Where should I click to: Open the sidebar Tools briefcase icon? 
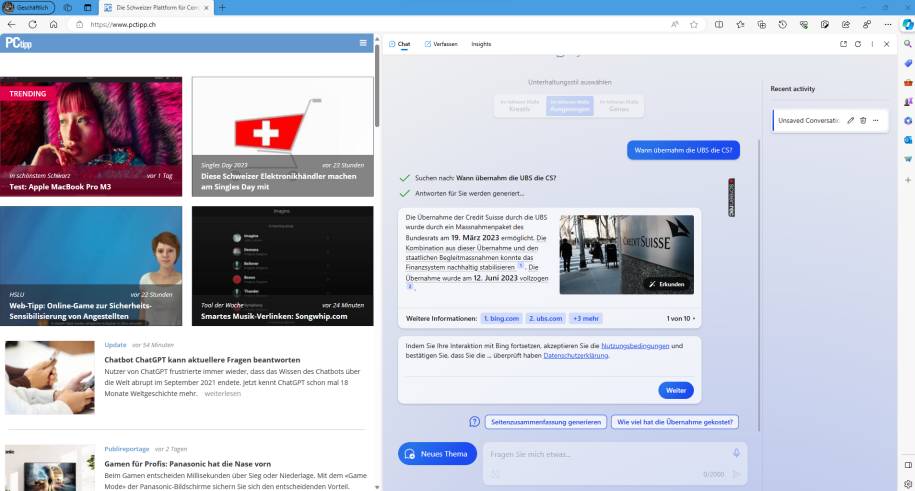907,82
